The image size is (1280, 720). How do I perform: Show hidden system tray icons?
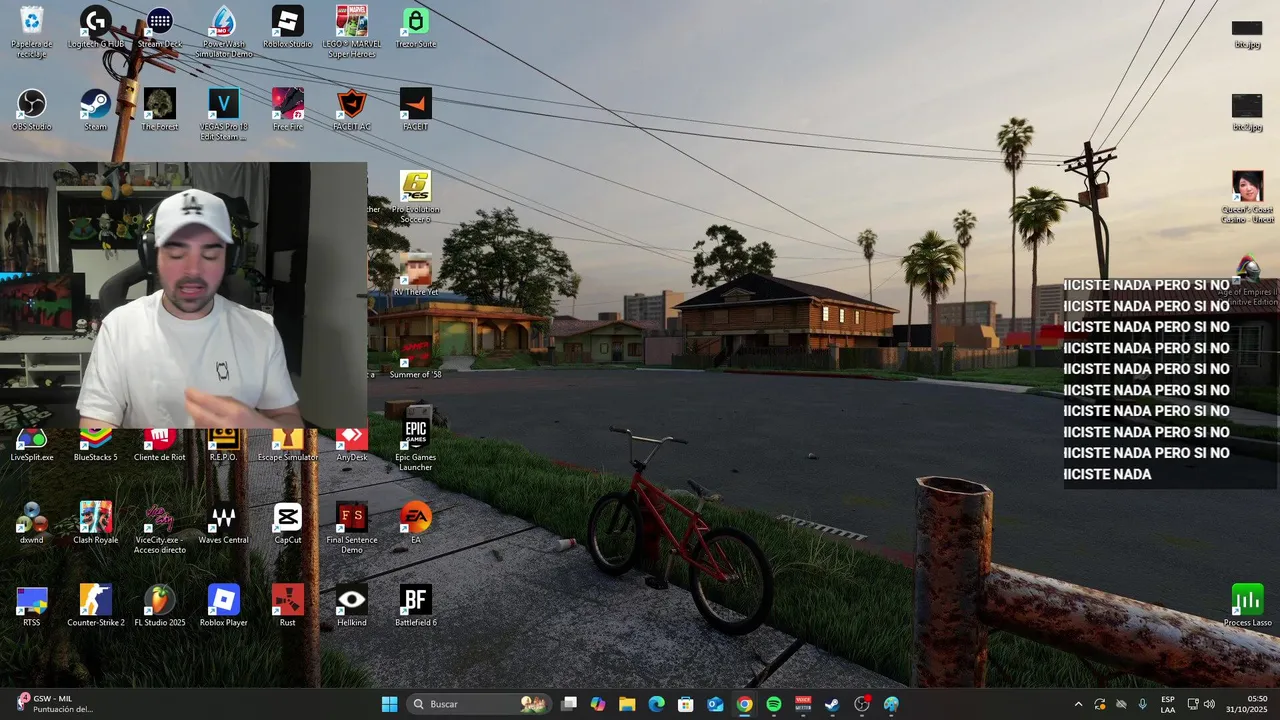[x=1078, y=704]
